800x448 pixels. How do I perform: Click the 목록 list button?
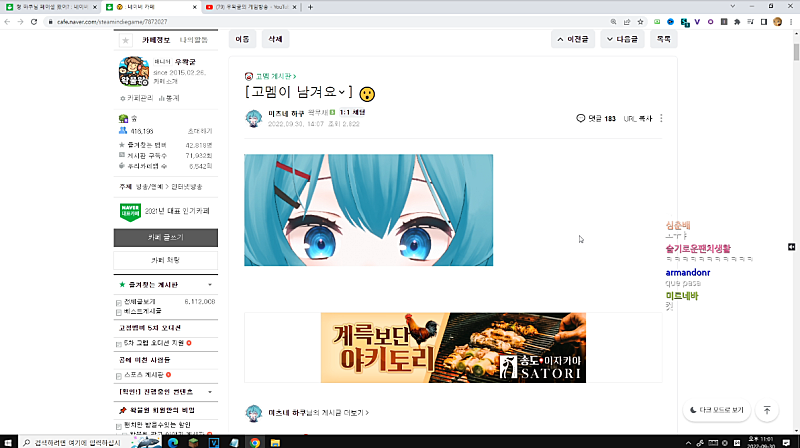(664, 39)
